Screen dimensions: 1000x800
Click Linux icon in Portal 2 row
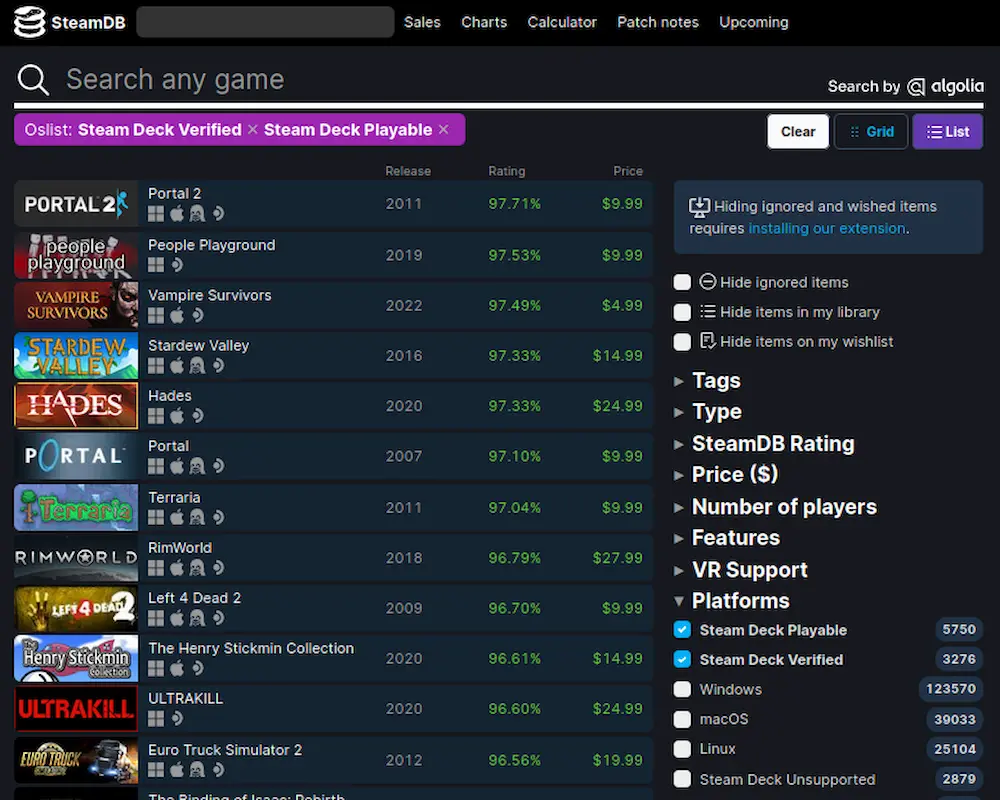197,214
